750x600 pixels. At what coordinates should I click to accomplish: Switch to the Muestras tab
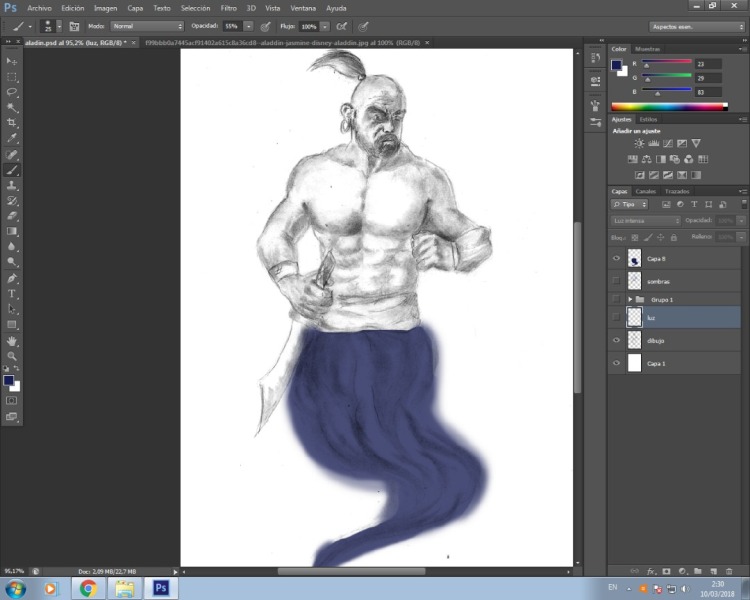click(647, 49)
